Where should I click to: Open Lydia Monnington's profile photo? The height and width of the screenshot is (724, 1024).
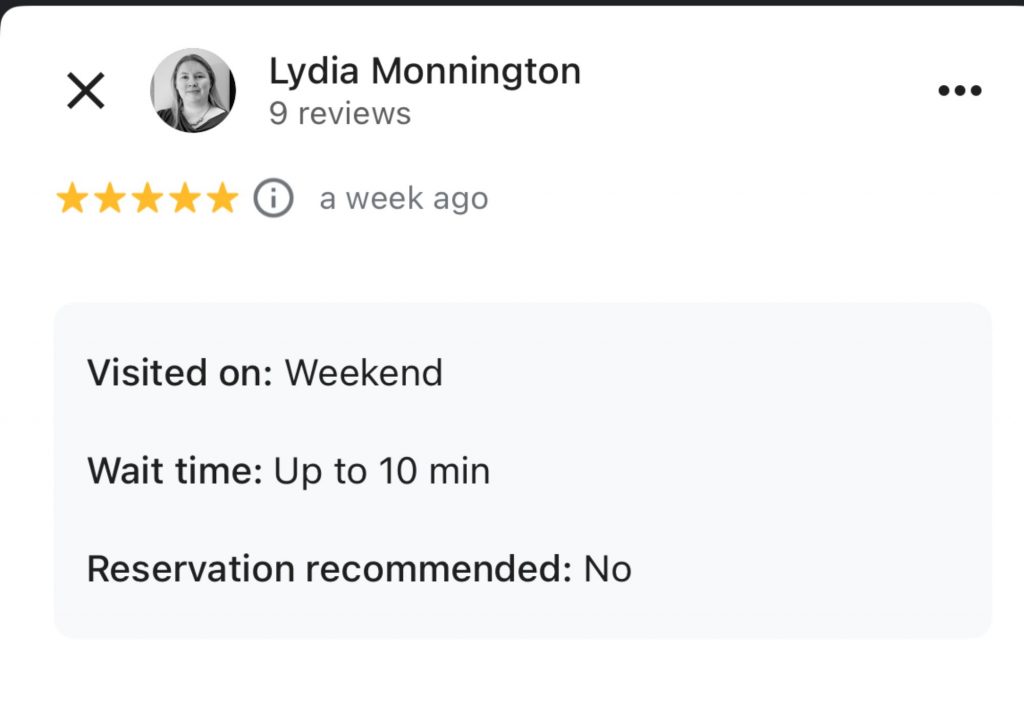(193, 90)
